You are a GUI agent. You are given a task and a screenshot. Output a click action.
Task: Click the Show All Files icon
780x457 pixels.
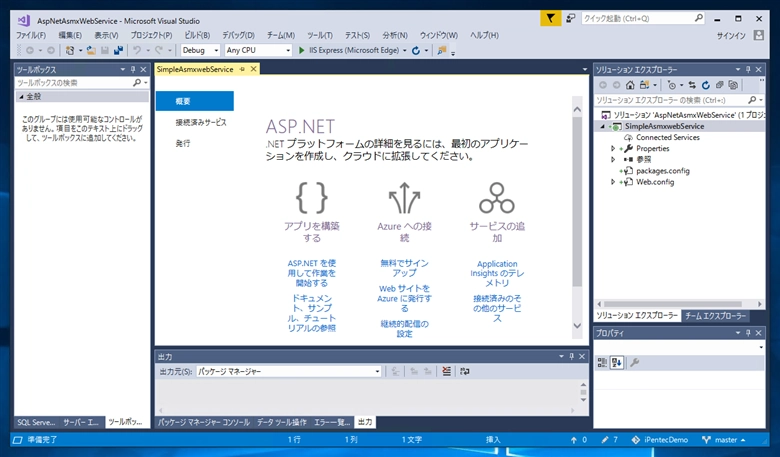tap(733, 85)
